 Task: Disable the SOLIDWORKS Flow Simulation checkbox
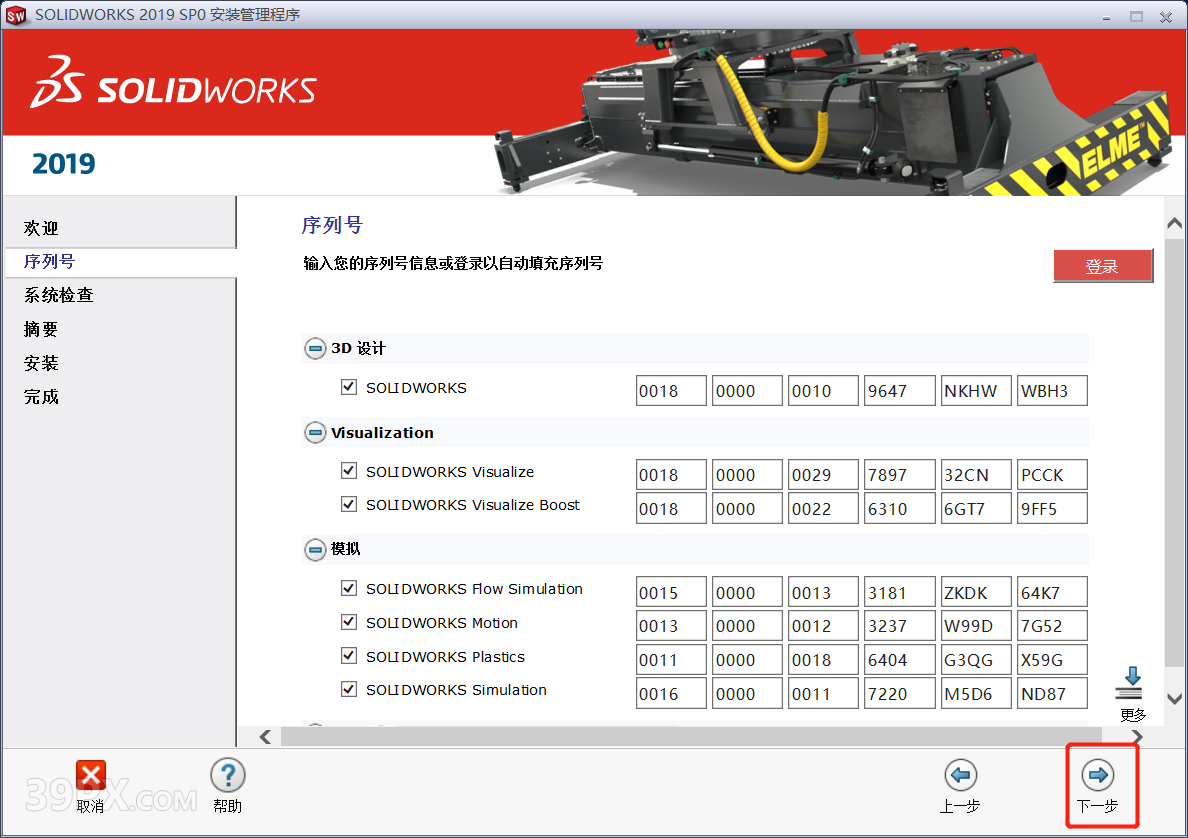point(349,589)
